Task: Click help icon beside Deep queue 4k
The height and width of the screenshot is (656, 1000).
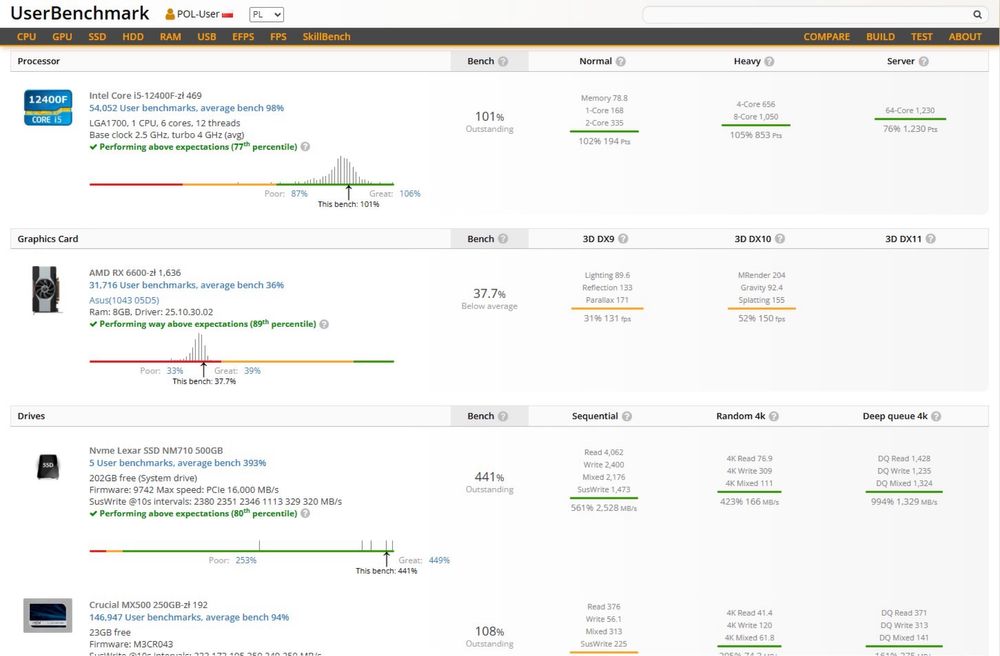Action: coord(936,416)
